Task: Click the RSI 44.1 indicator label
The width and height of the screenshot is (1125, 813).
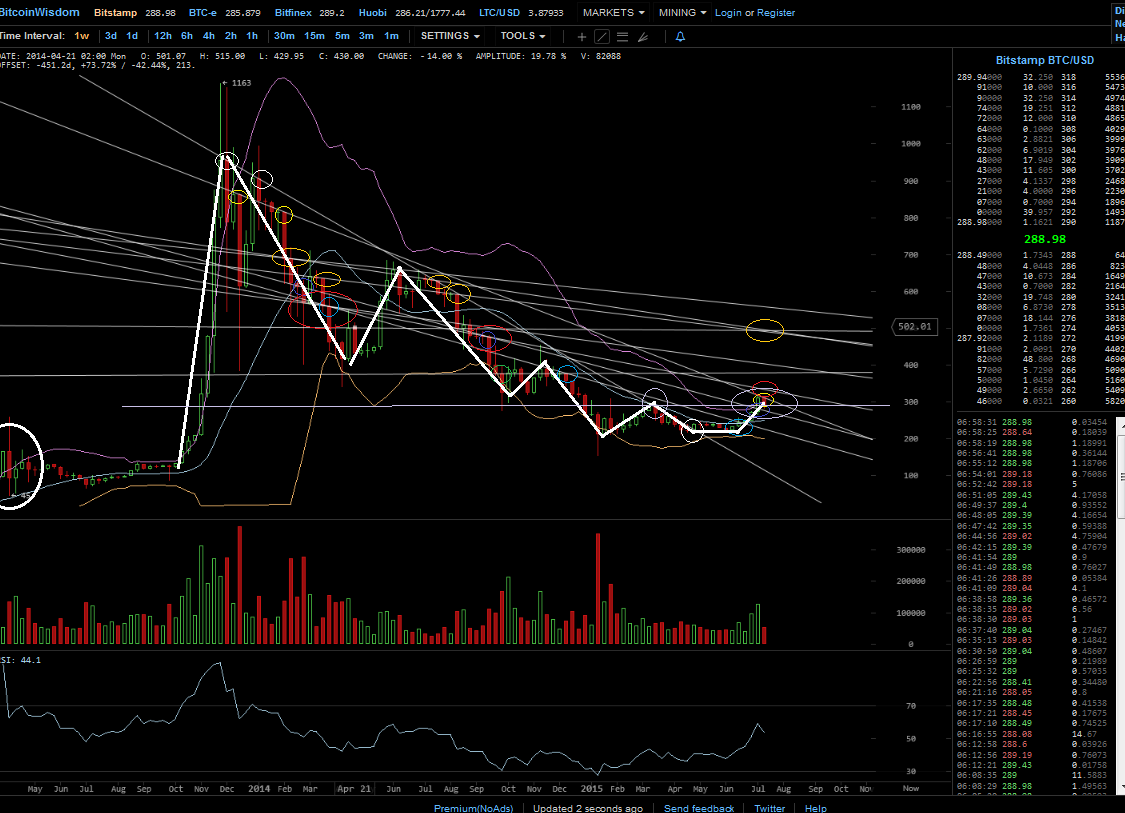Action: (x=21, y=660)
